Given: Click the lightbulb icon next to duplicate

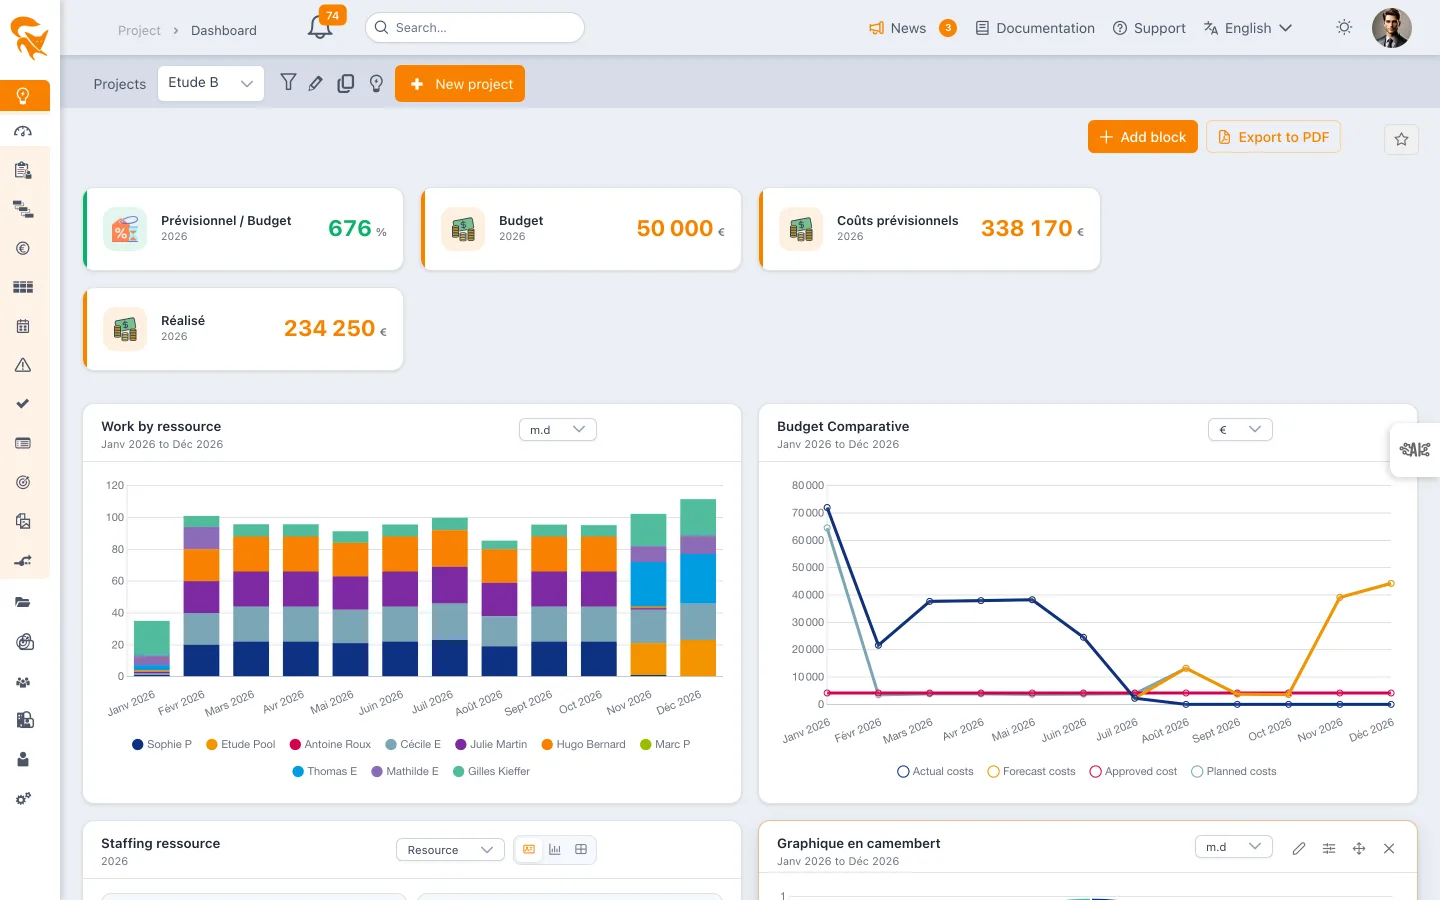Looking at the screenshot, I should click(376, 84).
